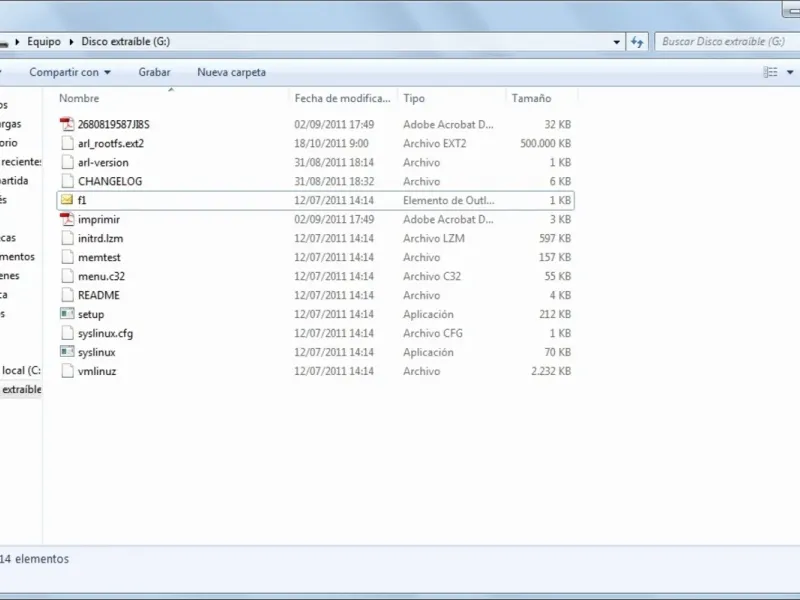The width and height of the screenshot is (800, 600).
Task: Click the setup application icon
Action: pos(67,314)
